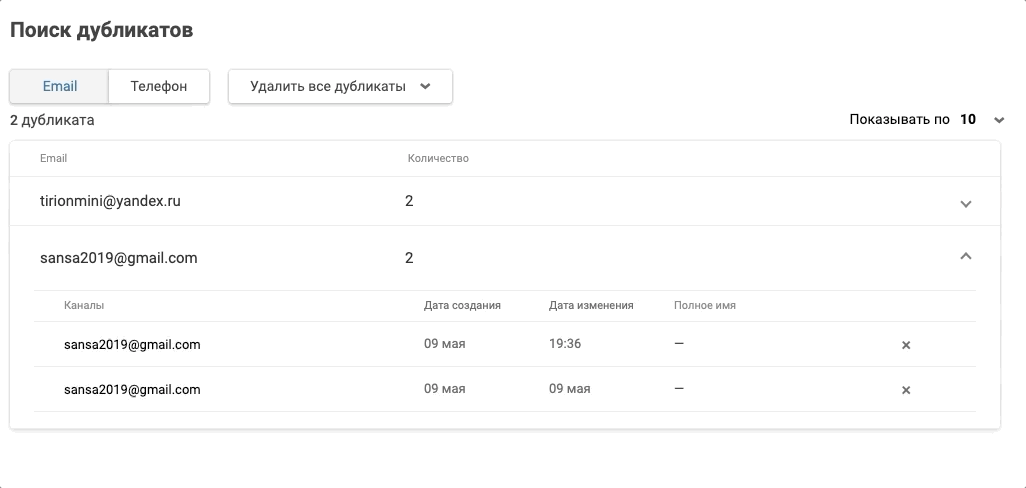Remove the sansa2019 duplicate modified at 19:36
This screenshot has width=1026, height=488.
click(x=906, y=345)
